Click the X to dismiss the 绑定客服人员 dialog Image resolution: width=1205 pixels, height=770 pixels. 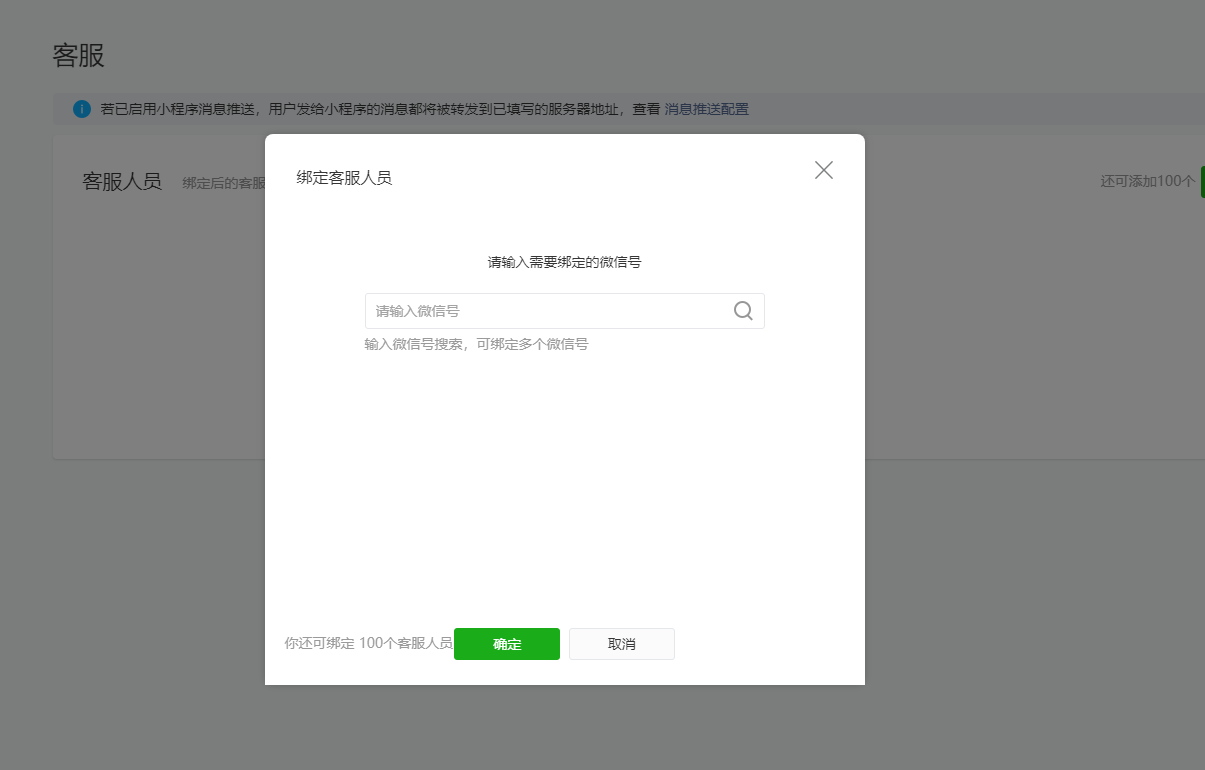tap(823, 170)
